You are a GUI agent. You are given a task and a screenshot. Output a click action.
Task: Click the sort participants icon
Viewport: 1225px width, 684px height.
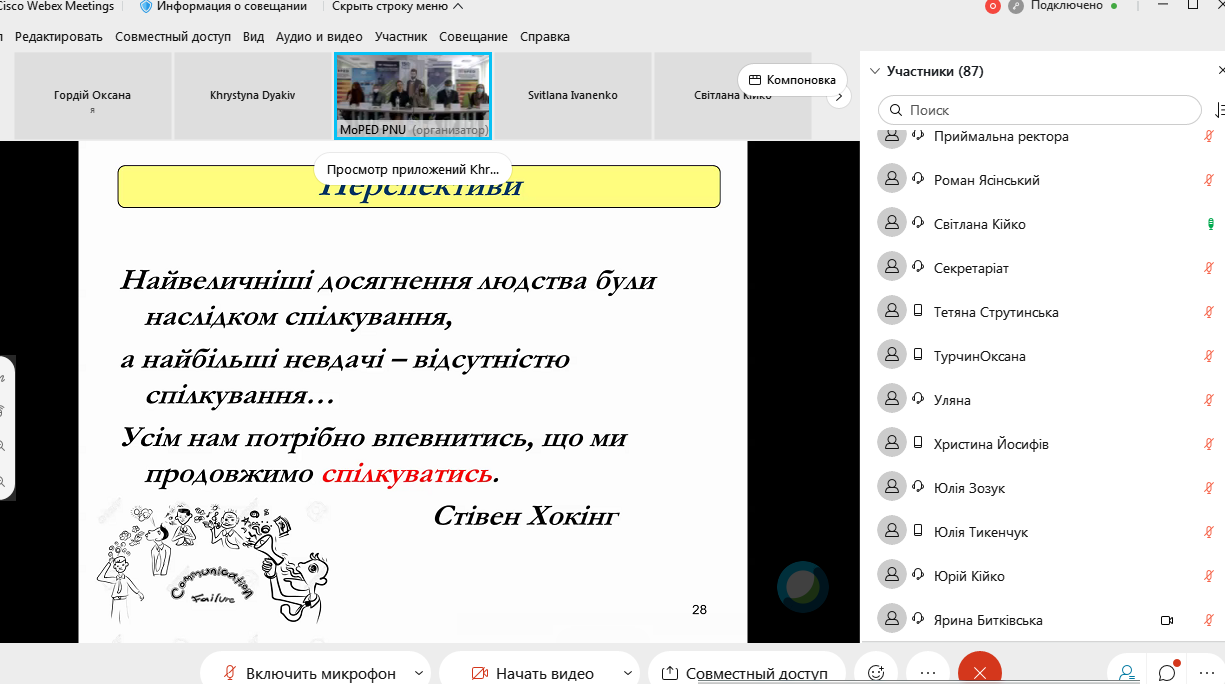click(x=1220, y=109)
